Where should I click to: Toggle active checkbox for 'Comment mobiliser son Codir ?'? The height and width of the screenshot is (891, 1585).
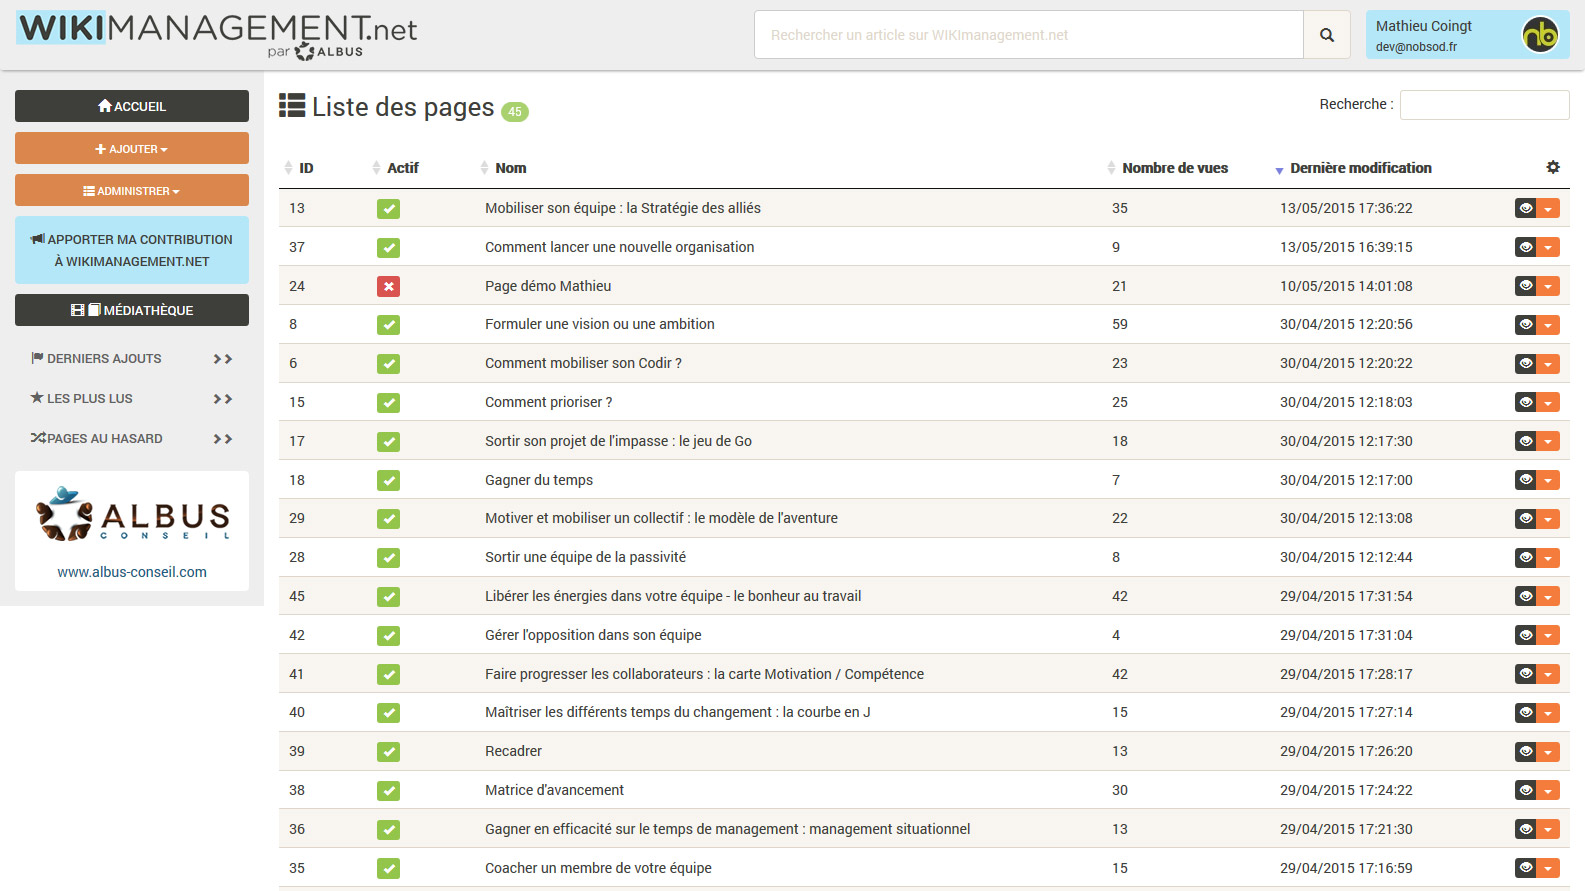[389, 364]
